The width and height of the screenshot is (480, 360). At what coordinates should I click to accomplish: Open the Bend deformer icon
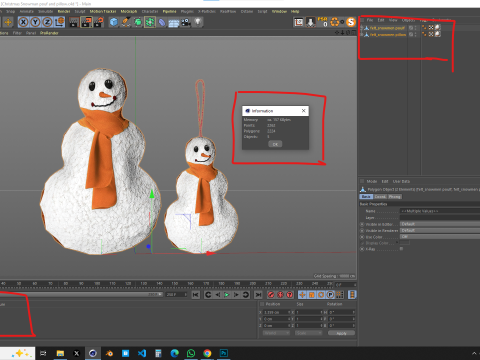click(x=162, y=22)
